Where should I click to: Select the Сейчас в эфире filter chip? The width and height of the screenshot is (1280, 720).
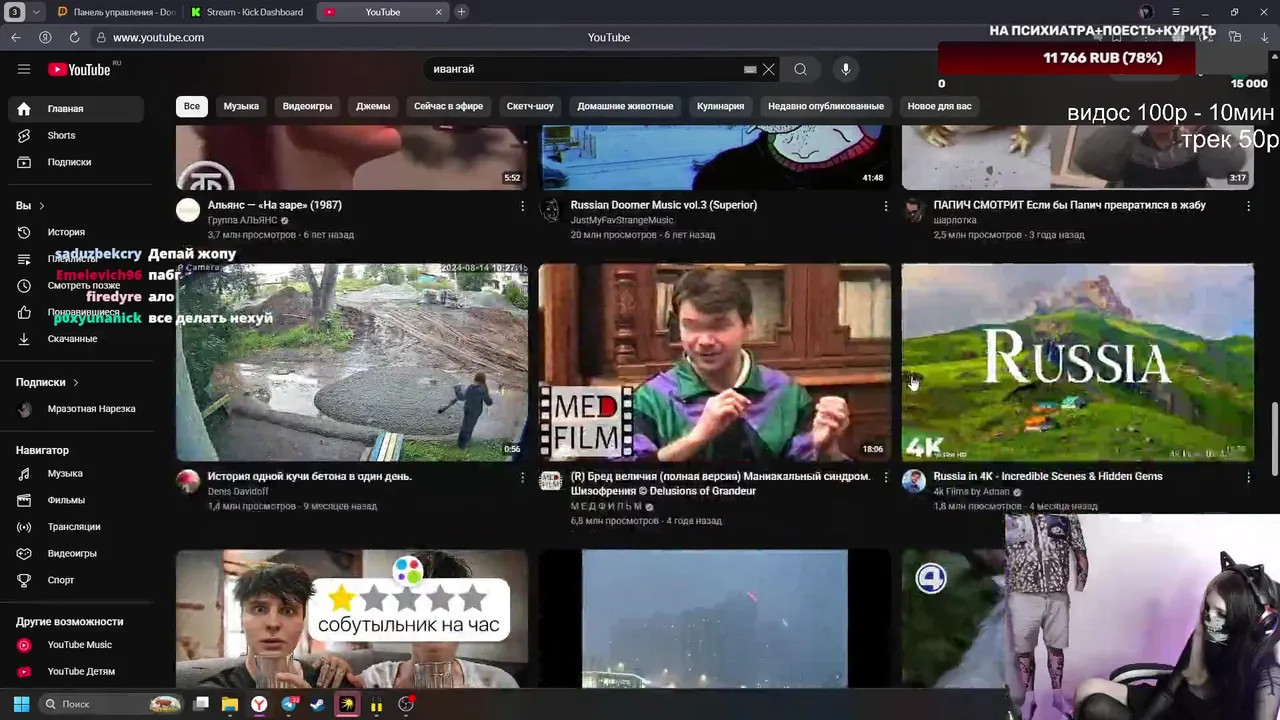pos(448,106)
